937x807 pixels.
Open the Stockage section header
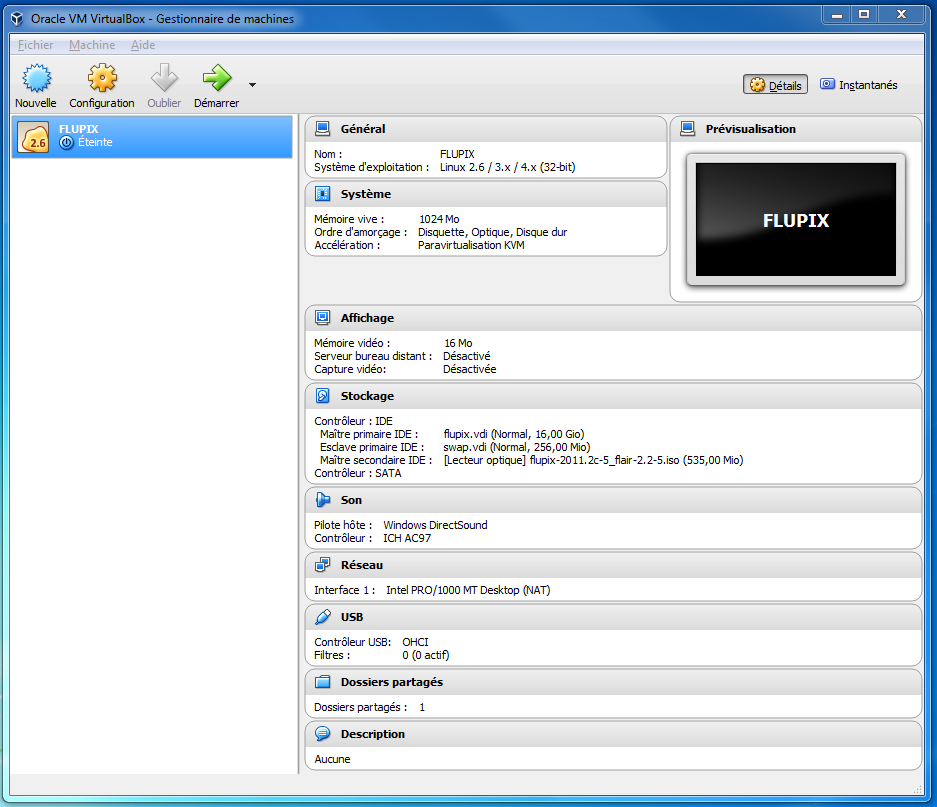click(614, 396)
